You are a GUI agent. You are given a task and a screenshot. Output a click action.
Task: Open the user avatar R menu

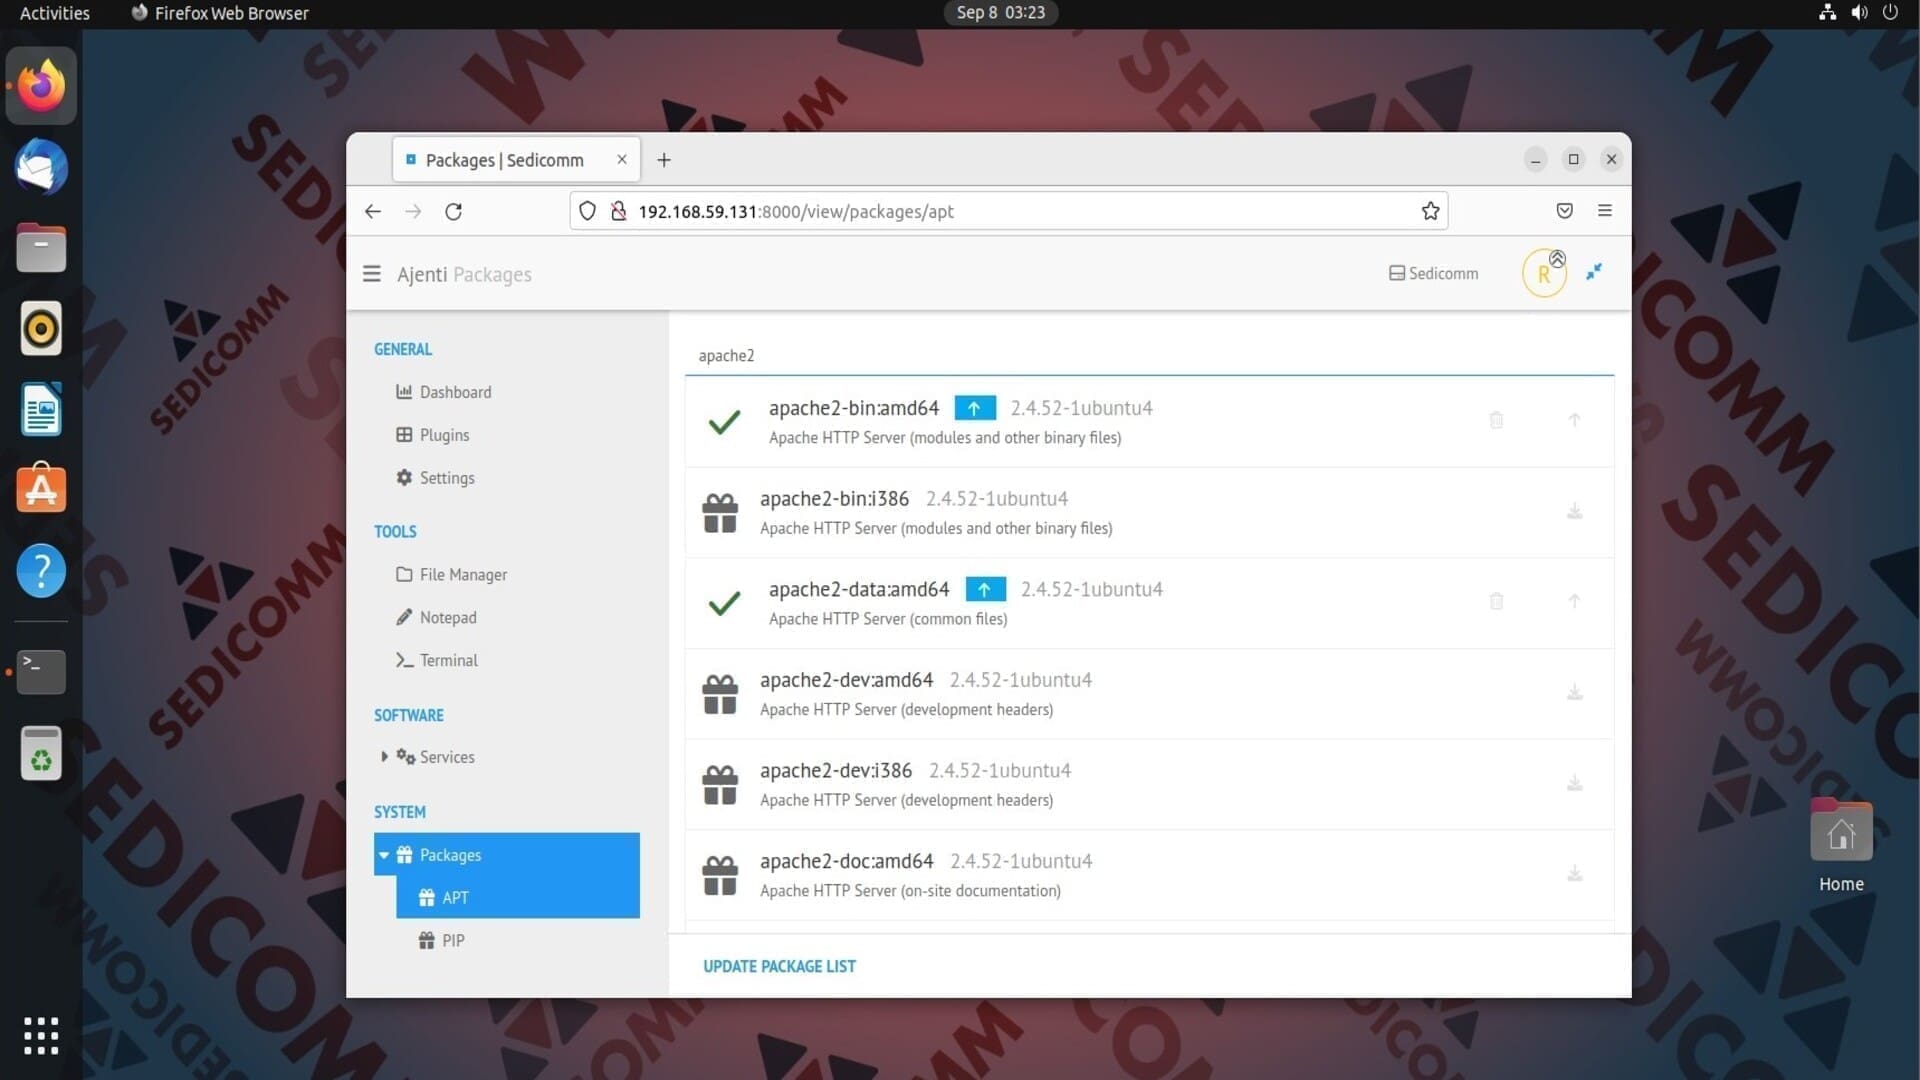coord(1543,274)
